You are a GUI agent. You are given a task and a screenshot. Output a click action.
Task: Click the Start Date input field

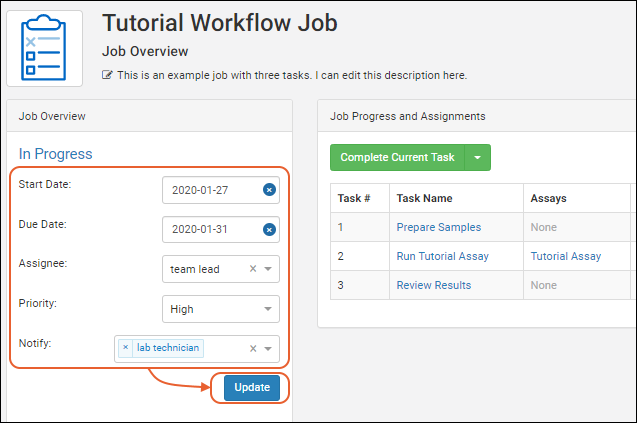pos(212,189)
